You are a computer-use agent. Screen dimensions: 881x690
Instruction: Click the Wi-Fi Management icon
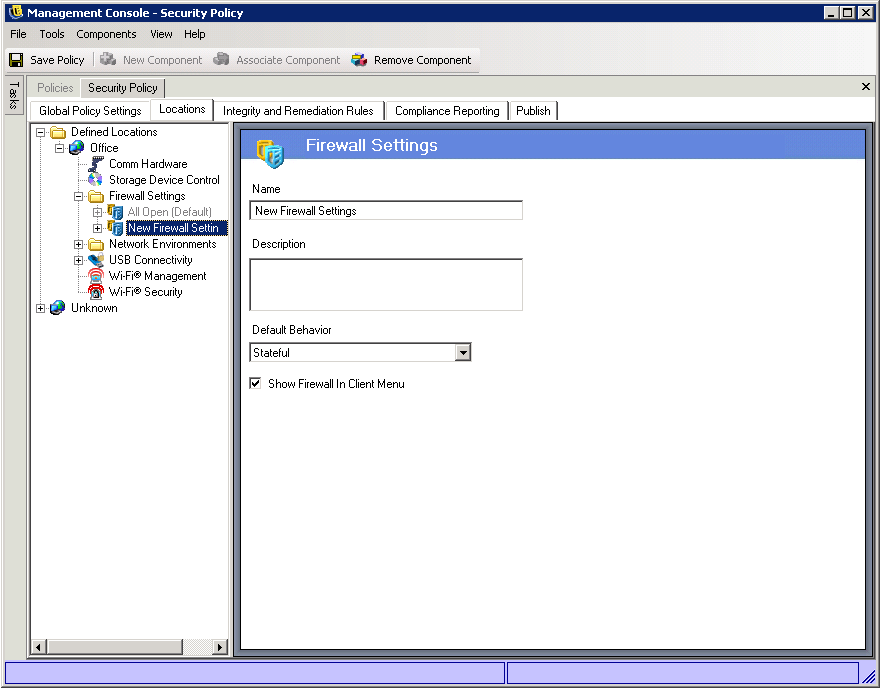96,276
